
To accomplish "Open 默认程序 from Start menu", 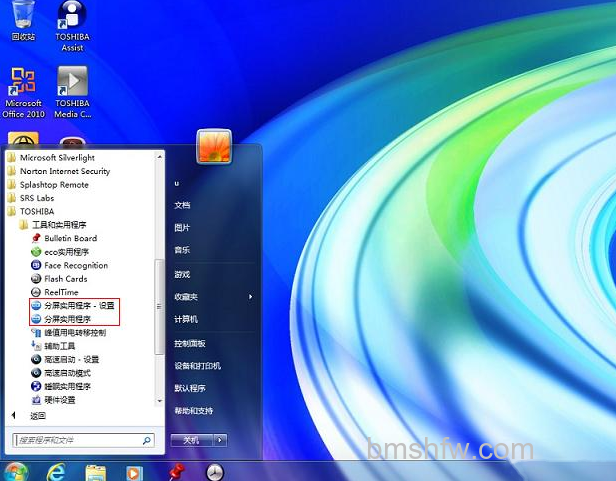I will point(190,388).
